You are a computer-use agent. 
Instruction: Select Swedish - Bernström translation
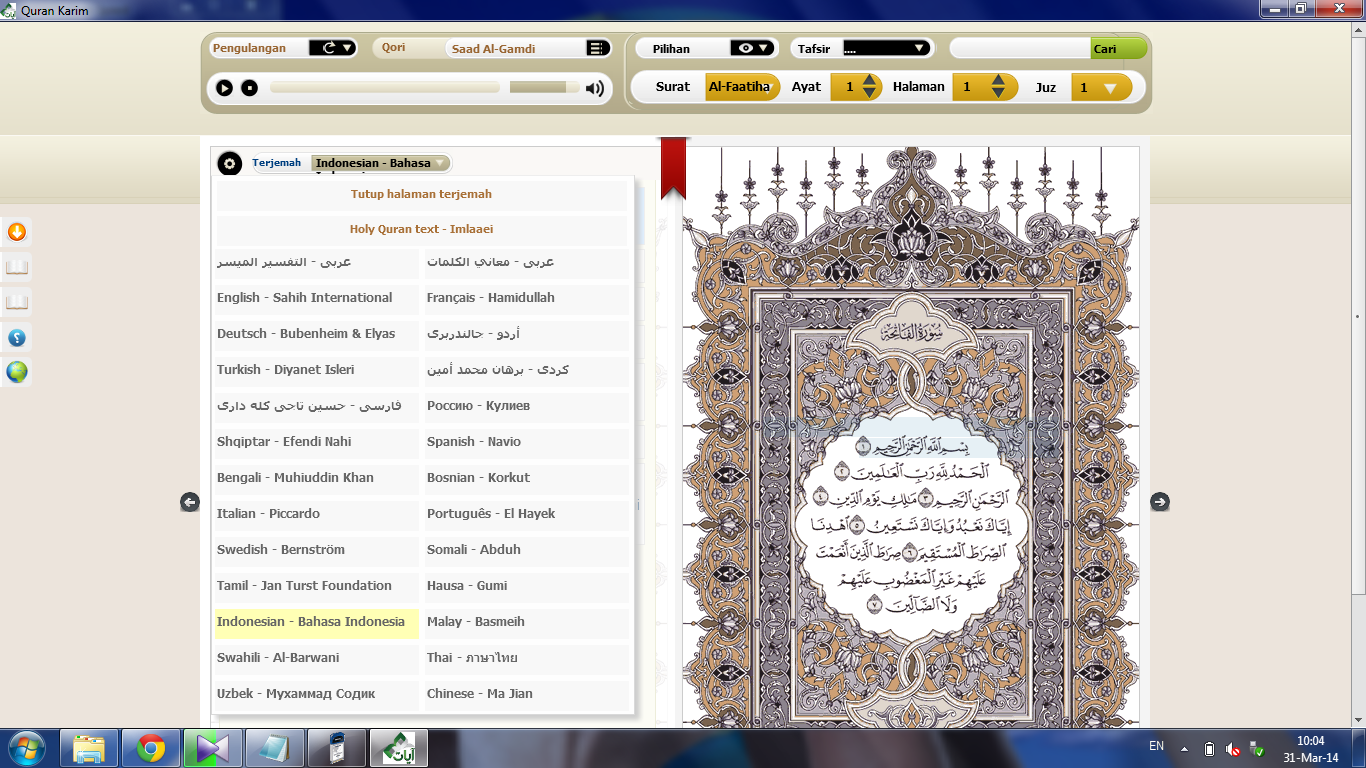click(x=317, y=550)
